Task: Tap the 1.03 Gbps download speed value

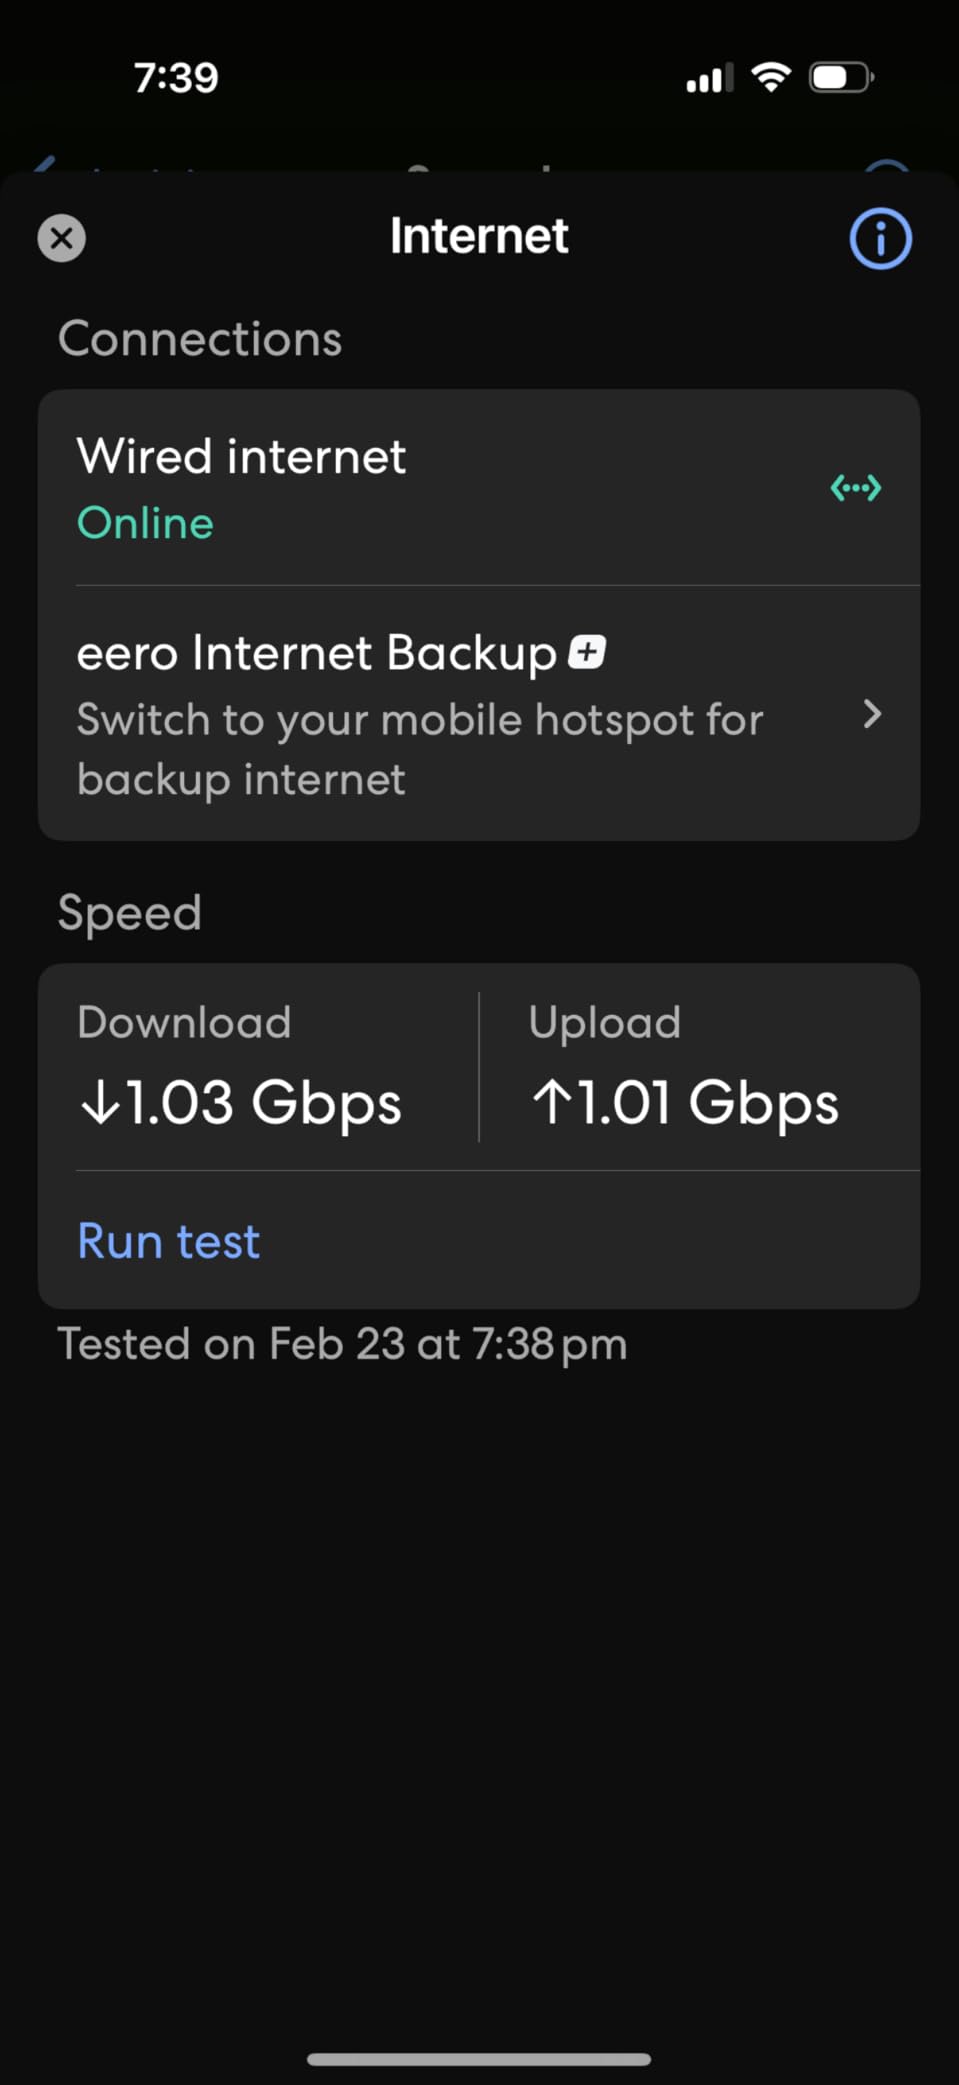Action: (264, 1103)
